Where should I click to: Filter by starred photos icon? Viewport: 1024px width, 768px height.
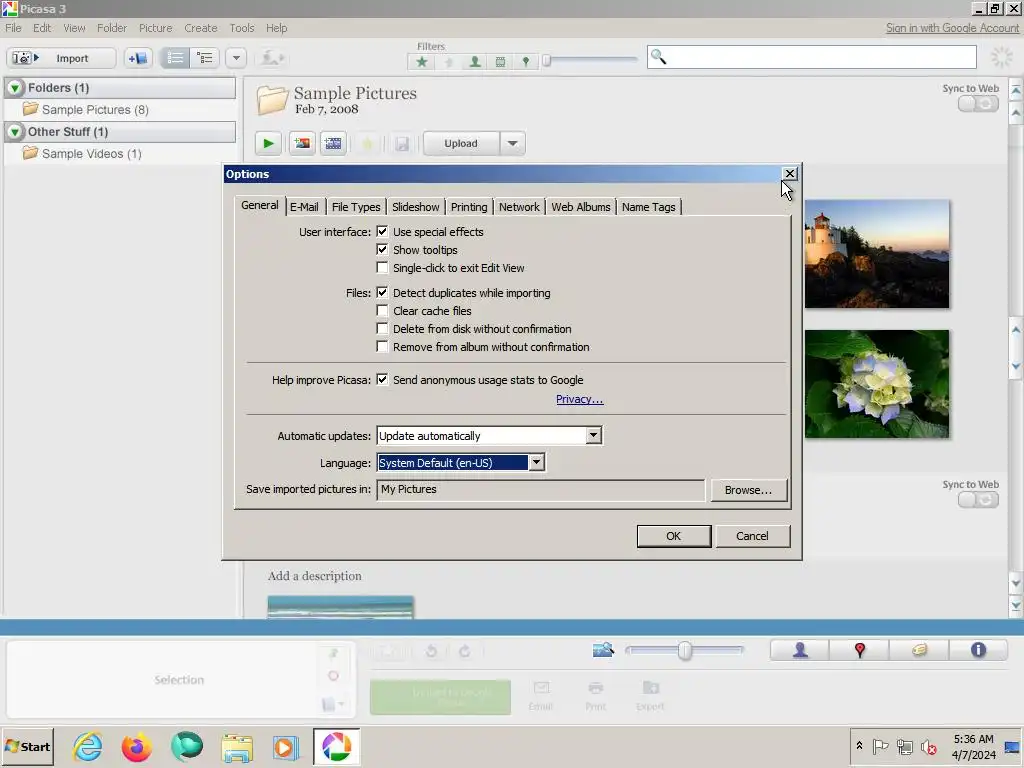tap(422, 61)
